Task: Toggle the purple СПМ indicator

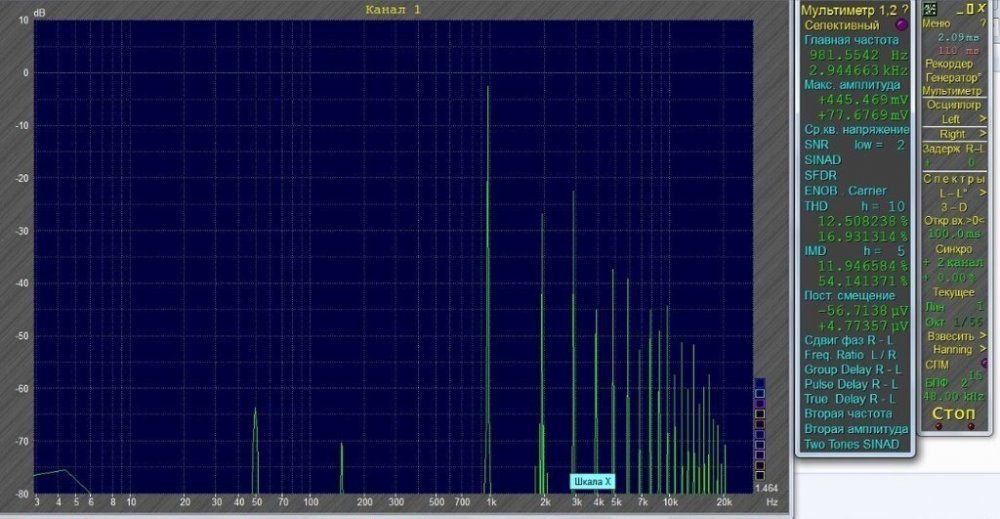Action: tap(985, 364)
